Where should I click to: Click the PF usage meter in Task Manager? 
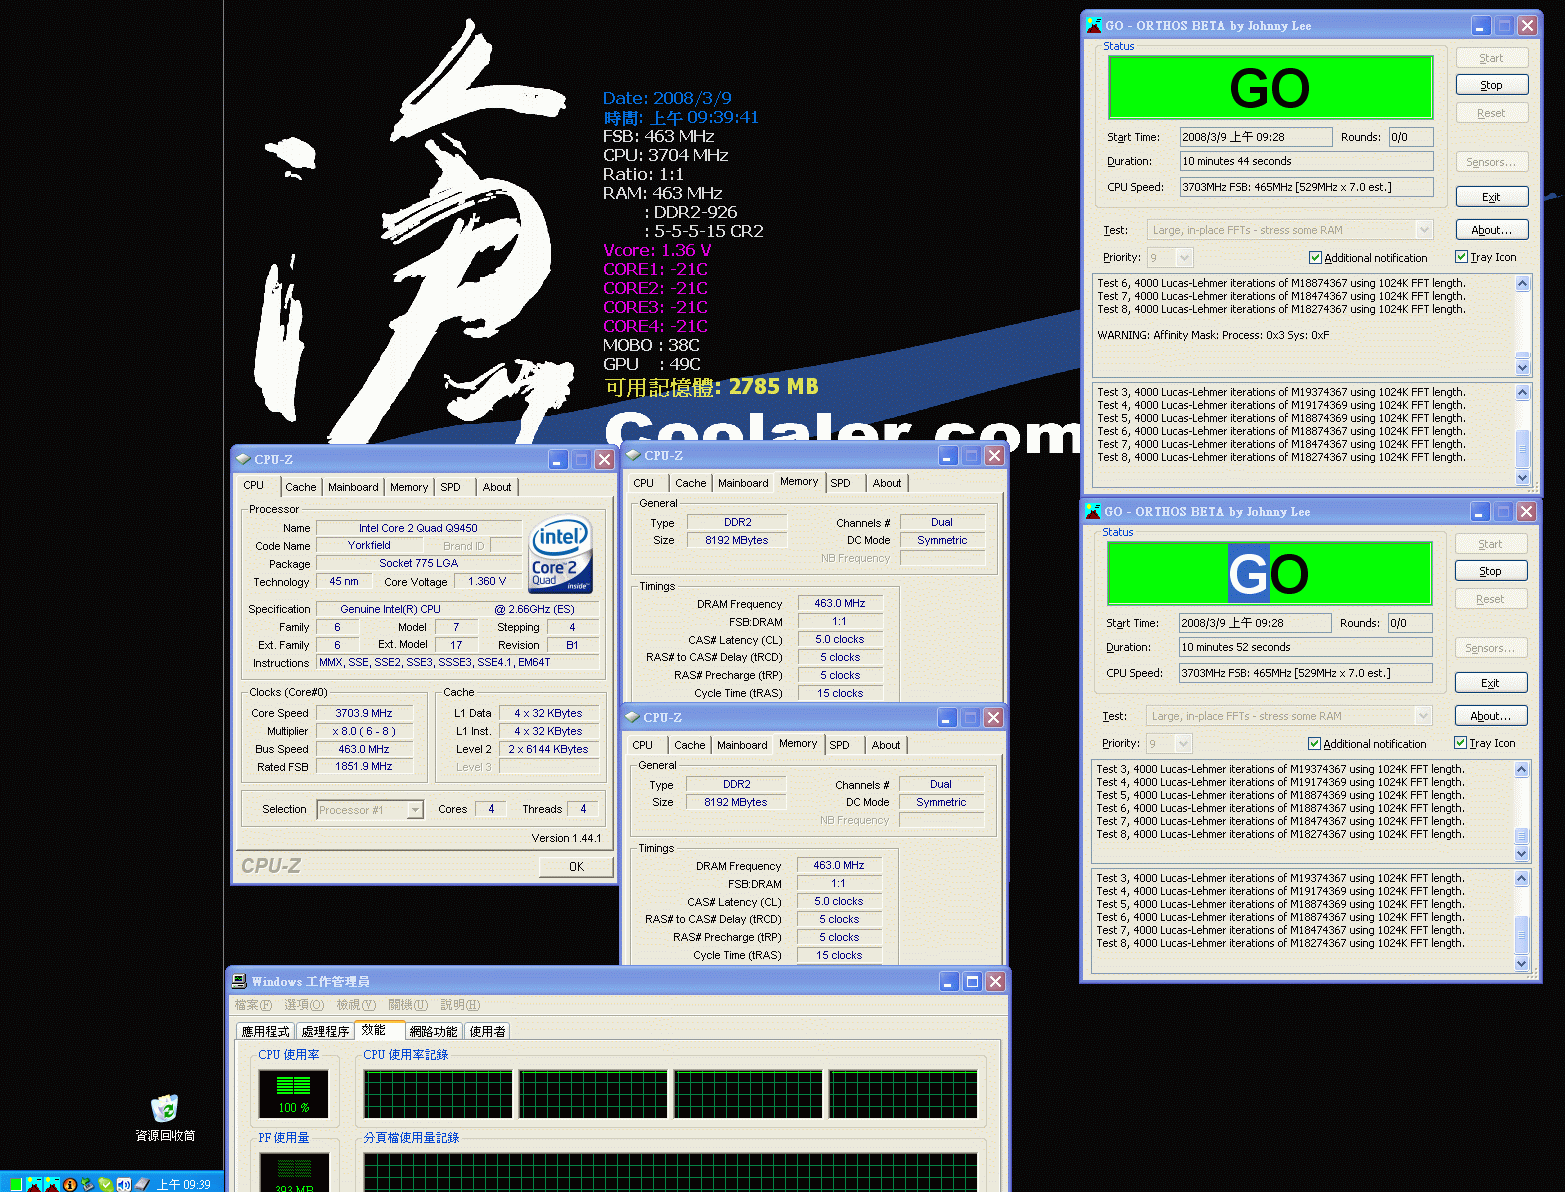click(294, 1172)
